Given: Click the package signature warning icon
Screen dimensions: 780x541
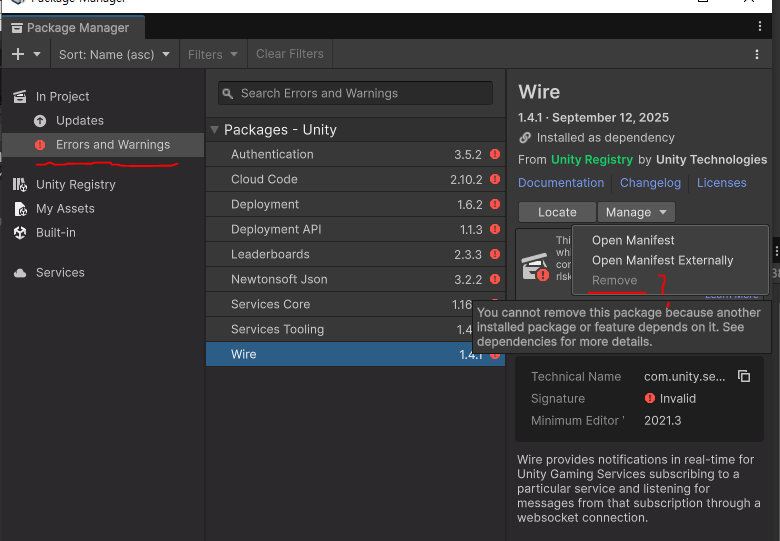Looking at the screenshot, I should [535, 267].
